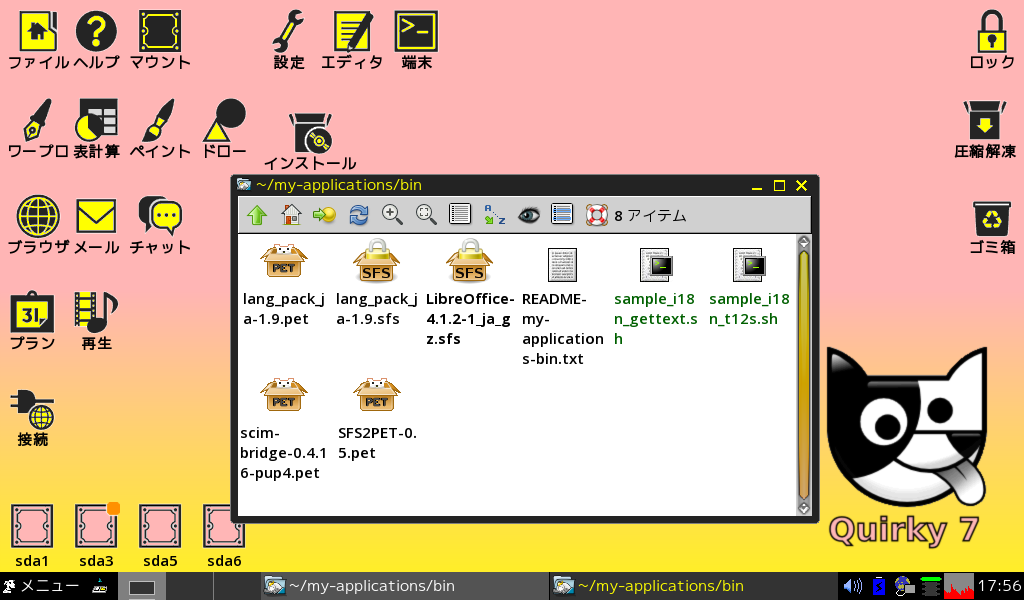This screenshot has width=1024, height=600.
Task: Click ロック lock desktop icon
Action: [x=991, y=40]
